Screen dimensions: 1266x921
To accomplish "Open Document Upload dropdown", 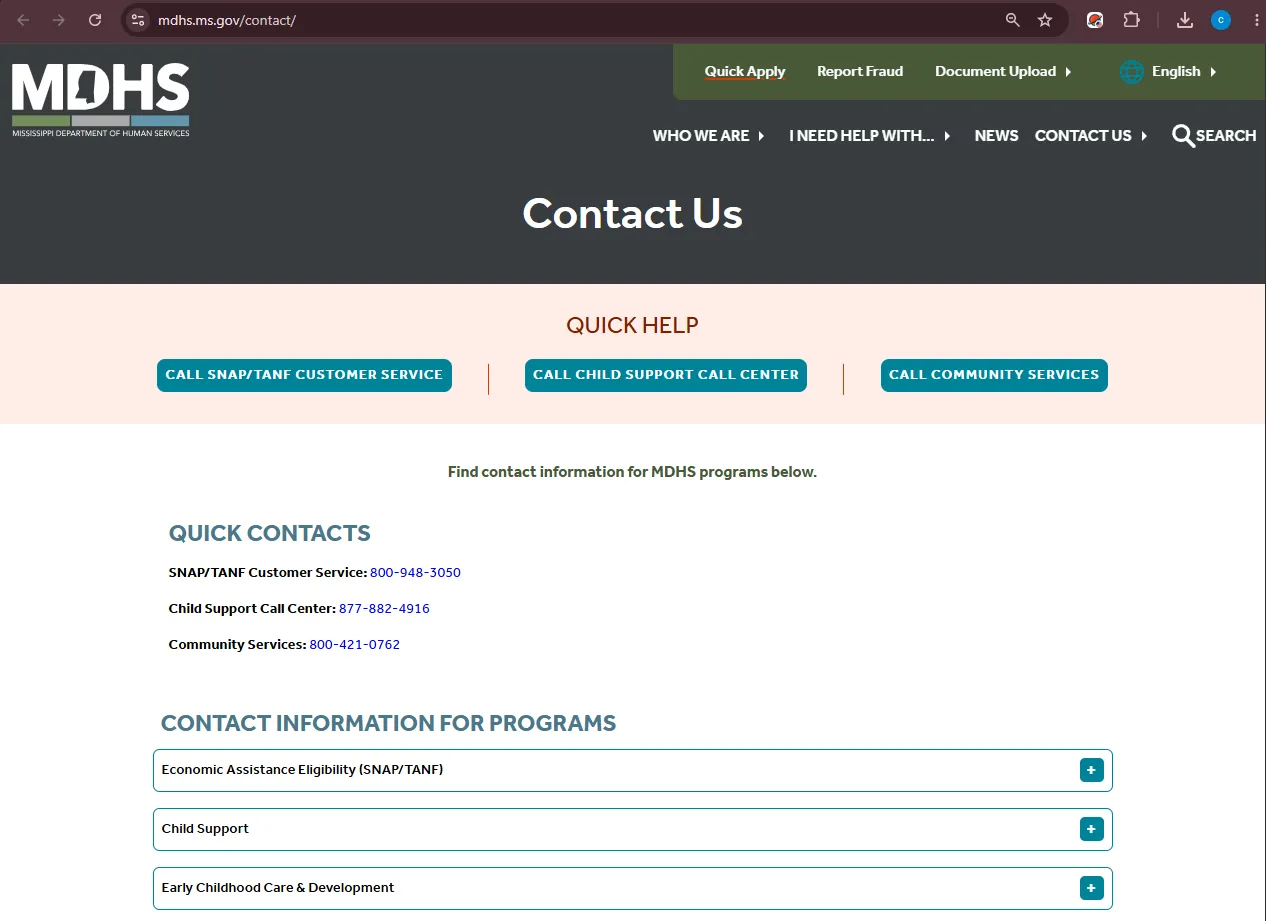I will point(1003,71).
